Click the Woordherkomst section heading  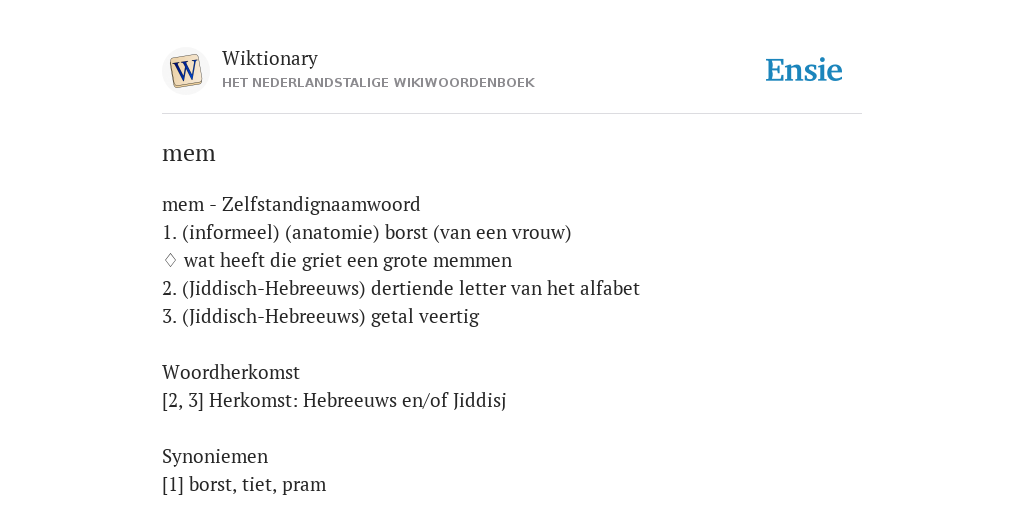(231, 372)
